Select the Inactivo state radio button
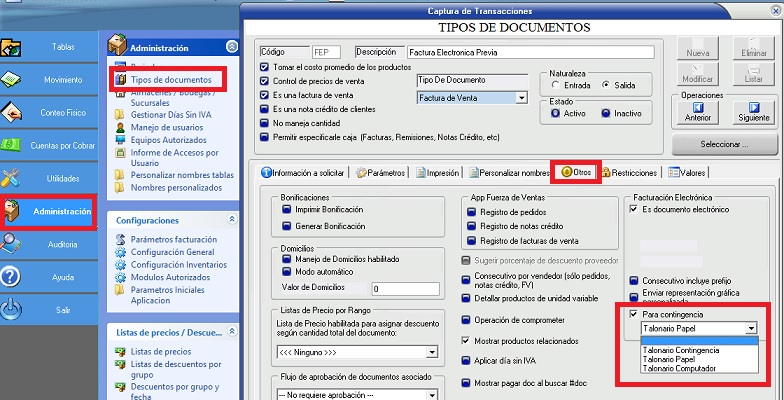 [x=606, y=113]
